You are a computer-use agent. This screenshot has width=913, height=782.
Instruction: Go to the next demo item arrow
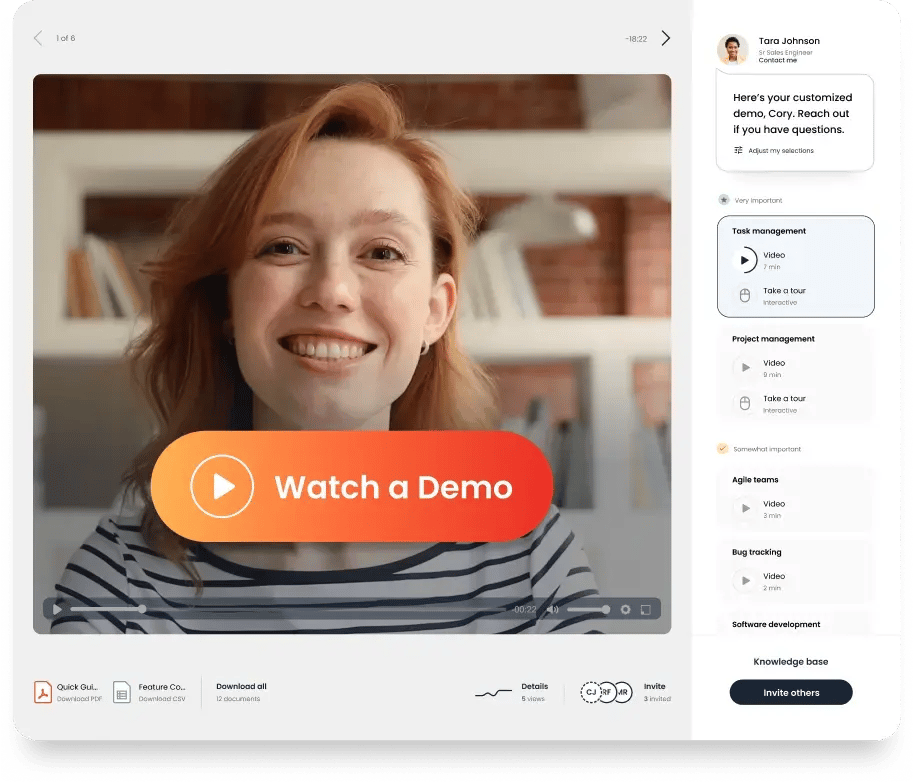click(x=666, y=38)
